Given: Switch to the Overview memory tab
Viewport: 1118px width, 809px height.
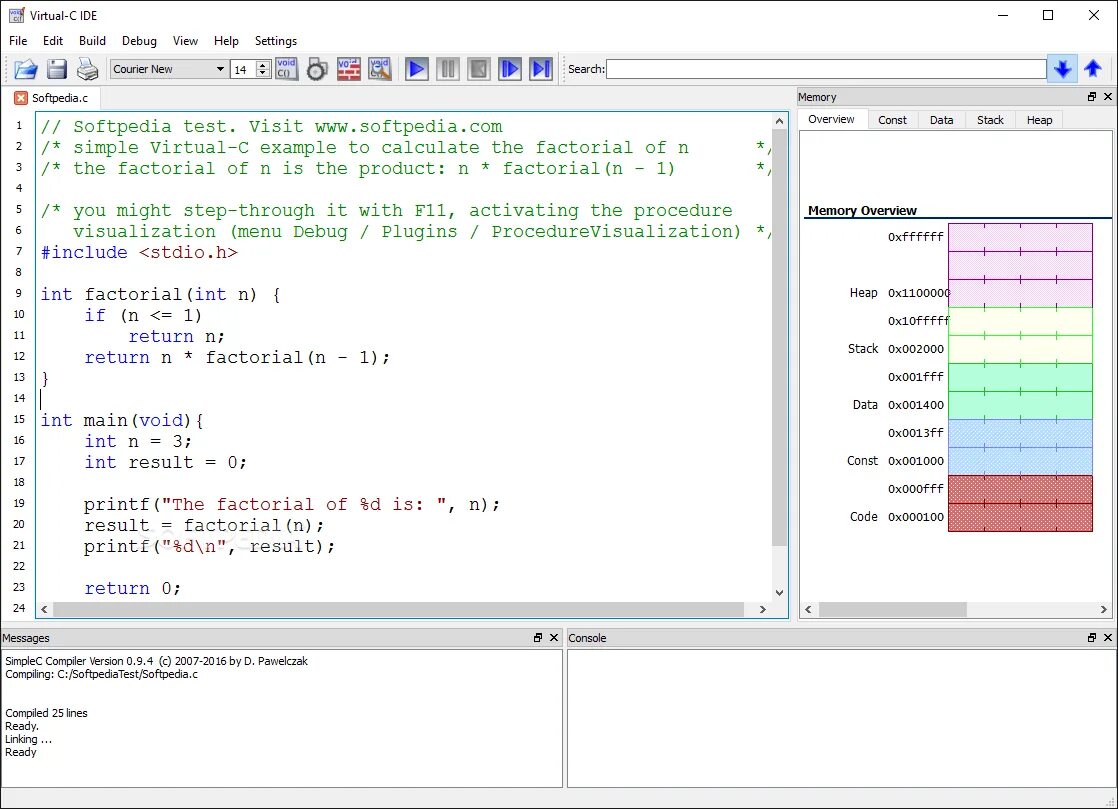Looking at the screenshot, I should 831,120.
